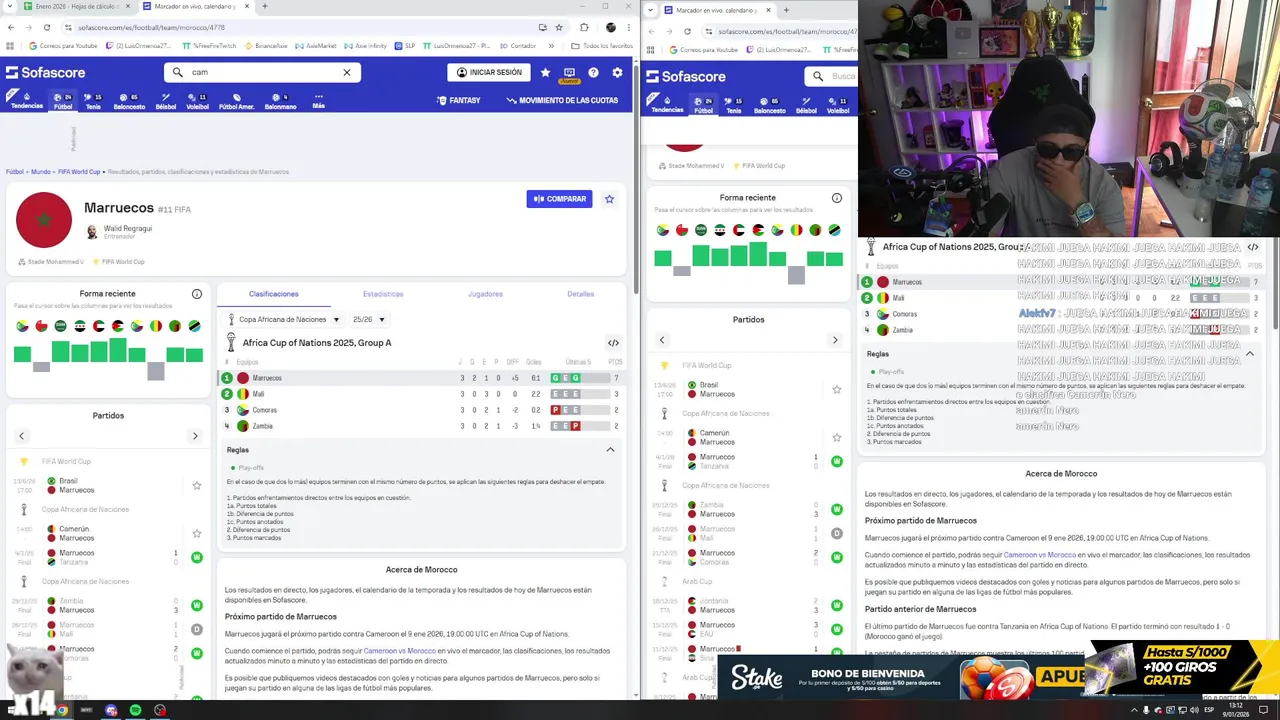Open the Forma reciente info icon in right window
The height and width of the screenshot is (720, 1280).
pyautogui.click(x=837, y=198)
